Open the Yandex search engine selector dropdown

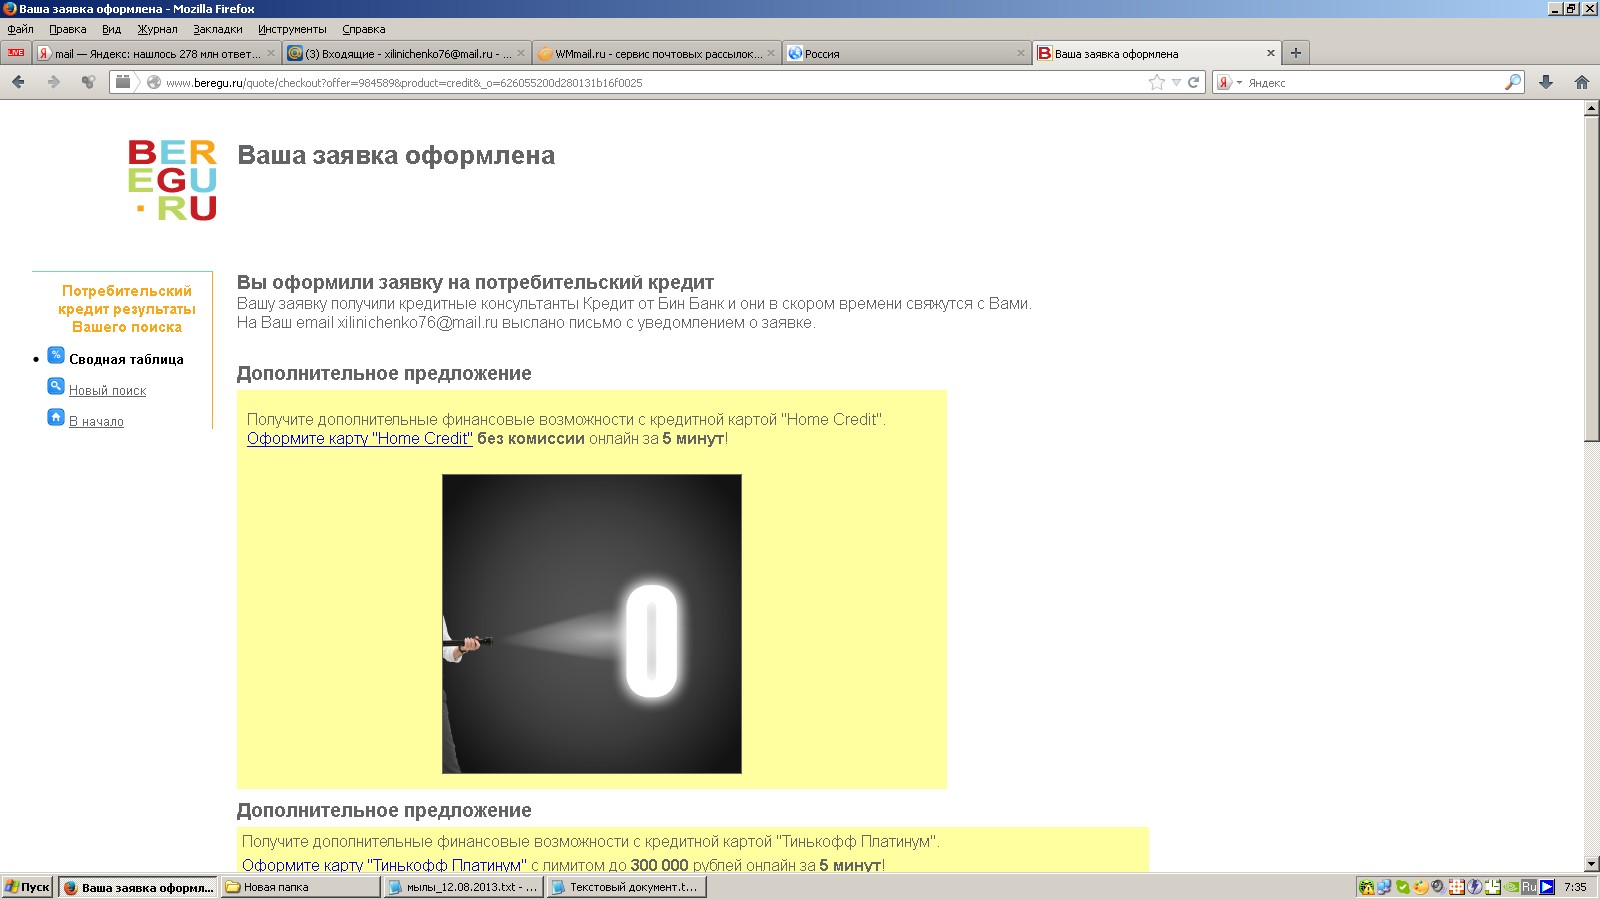coord(1229,82)
